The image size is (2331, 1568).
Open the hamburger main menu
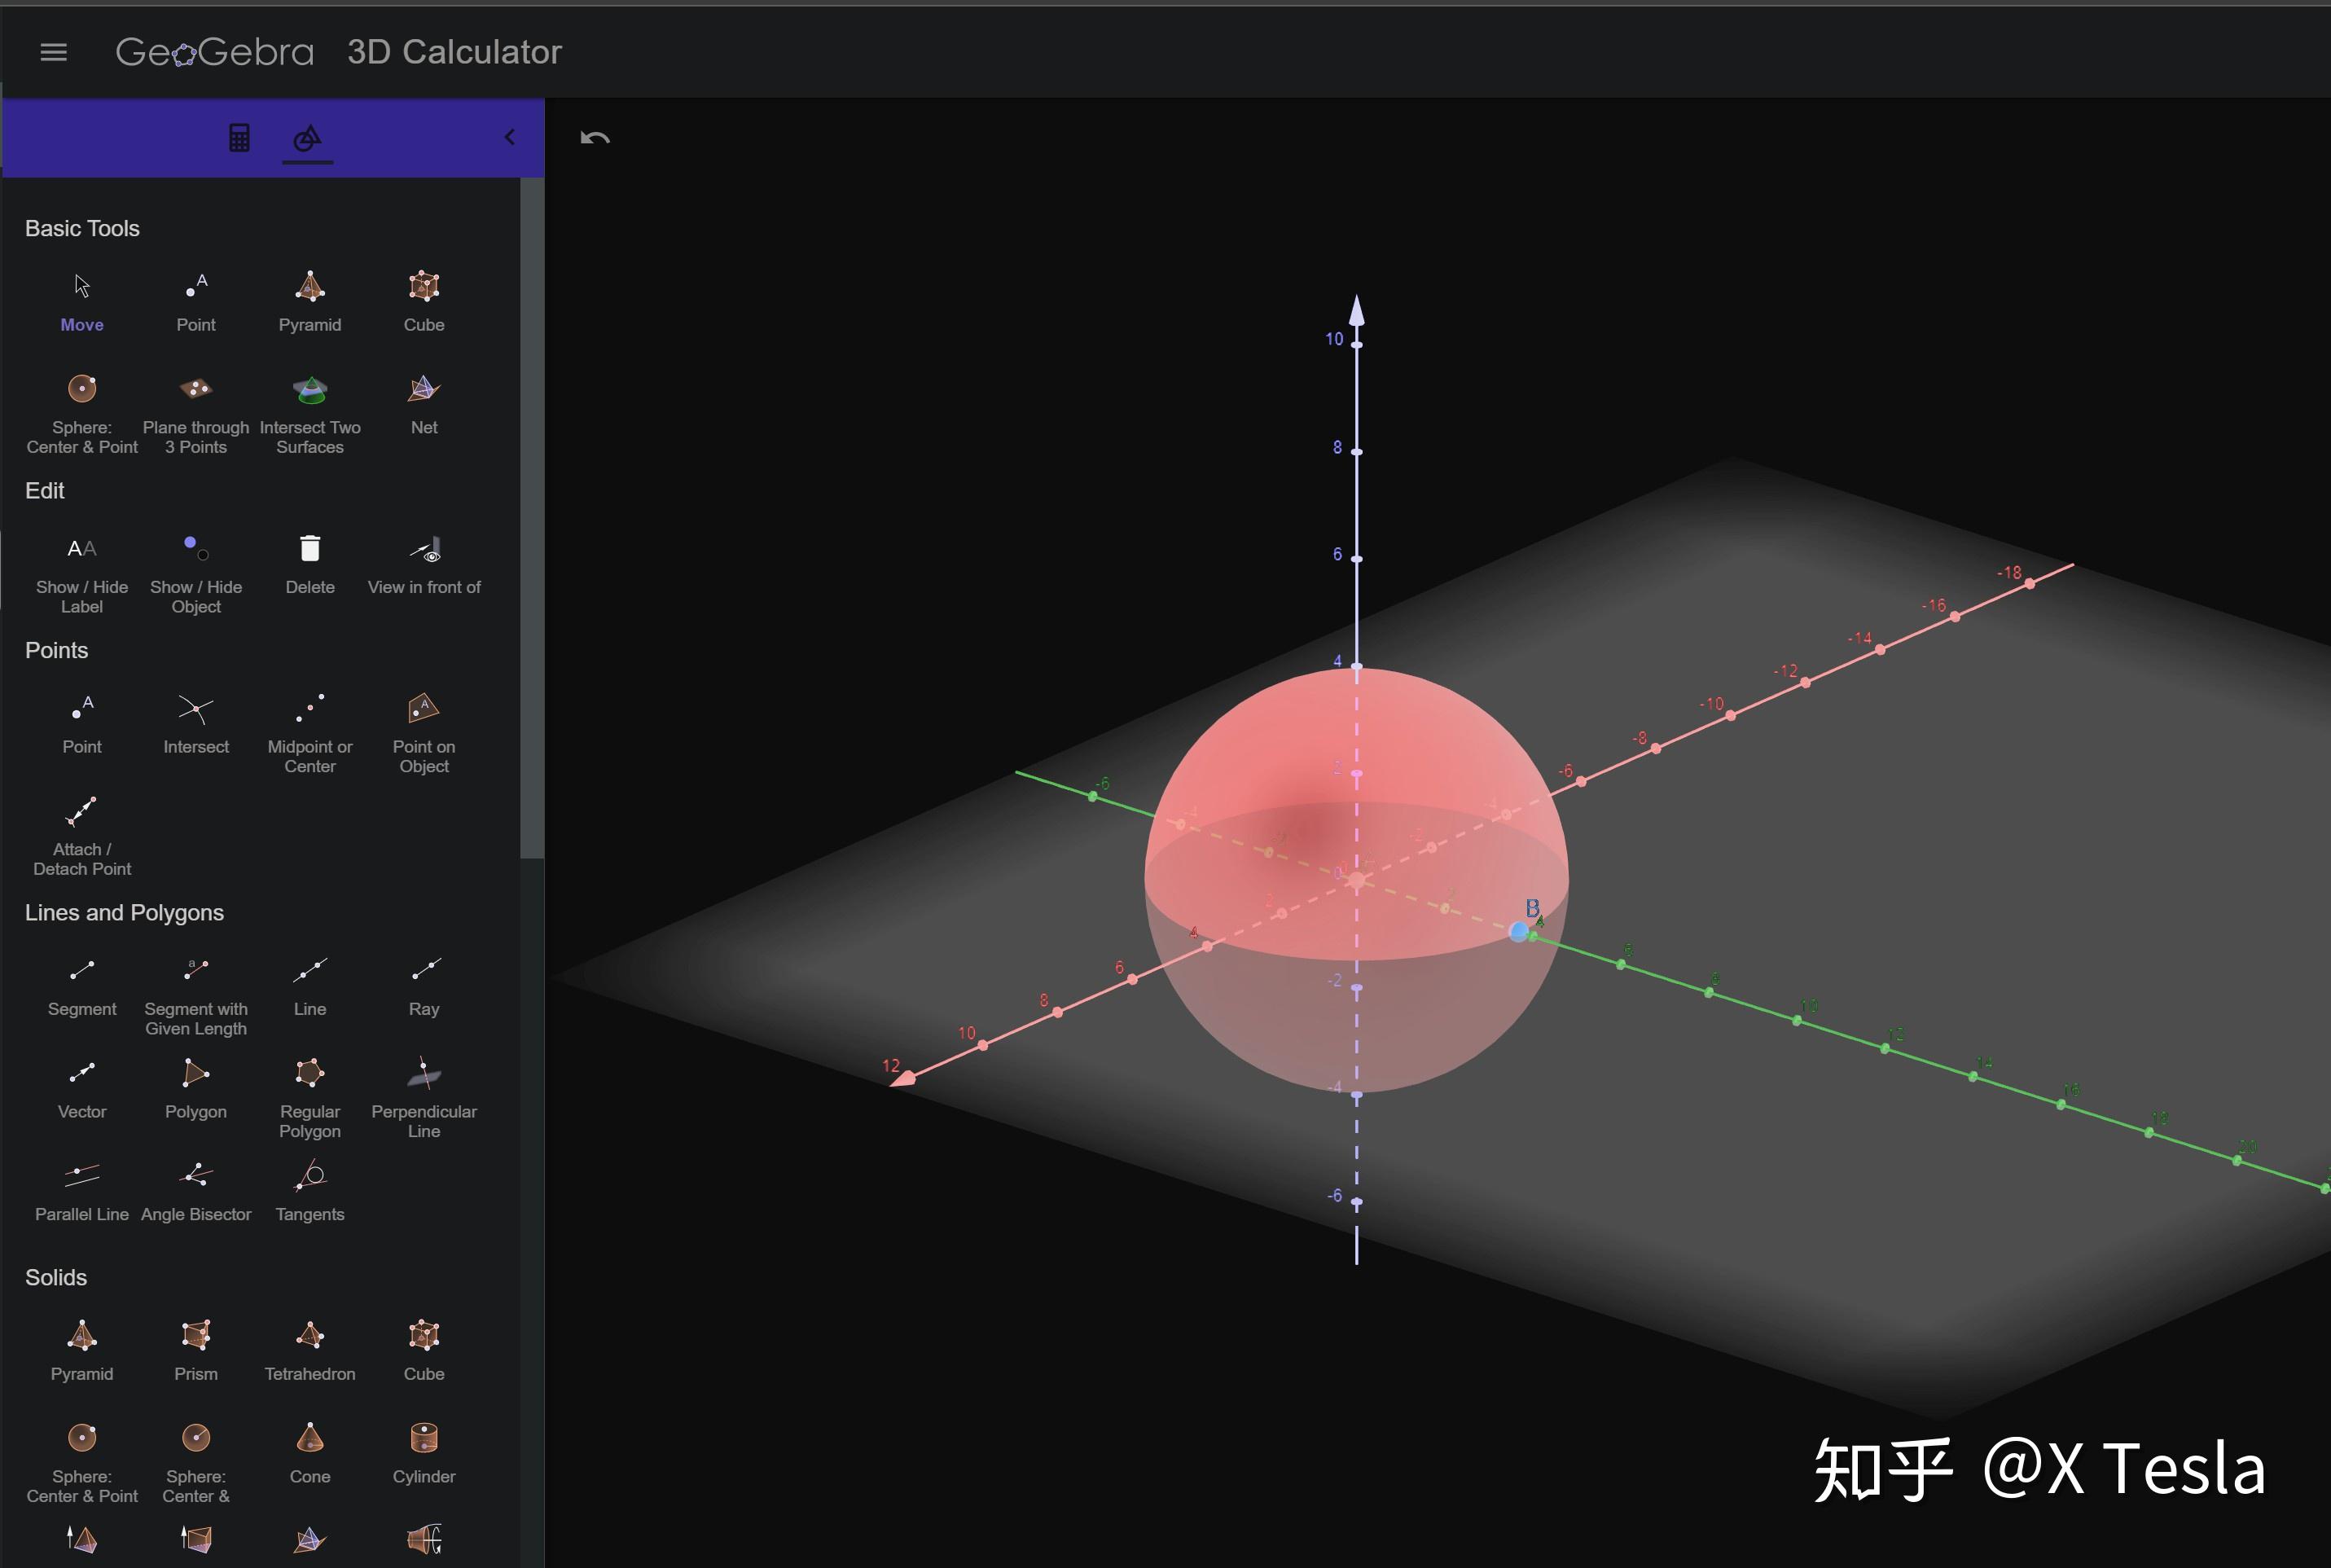point(54,52)
